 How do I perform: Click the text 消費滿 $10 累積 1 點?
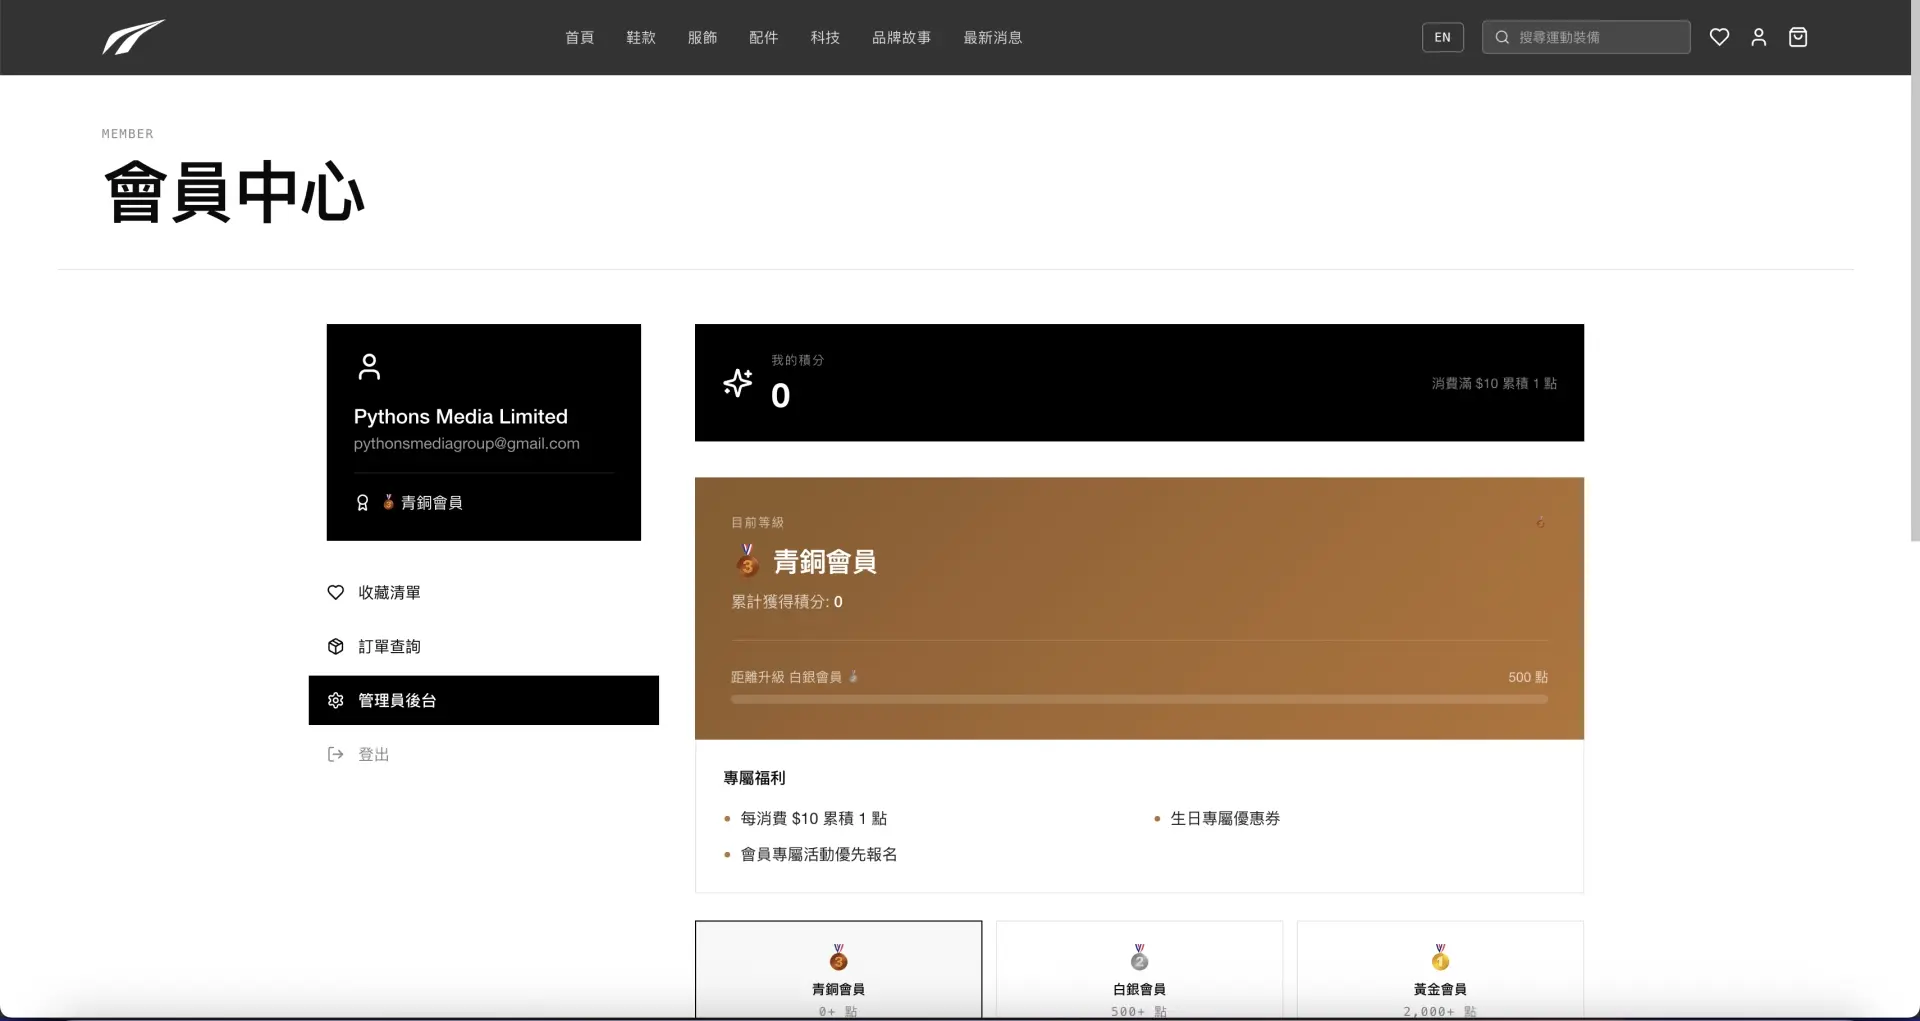tap(1494, 383)
